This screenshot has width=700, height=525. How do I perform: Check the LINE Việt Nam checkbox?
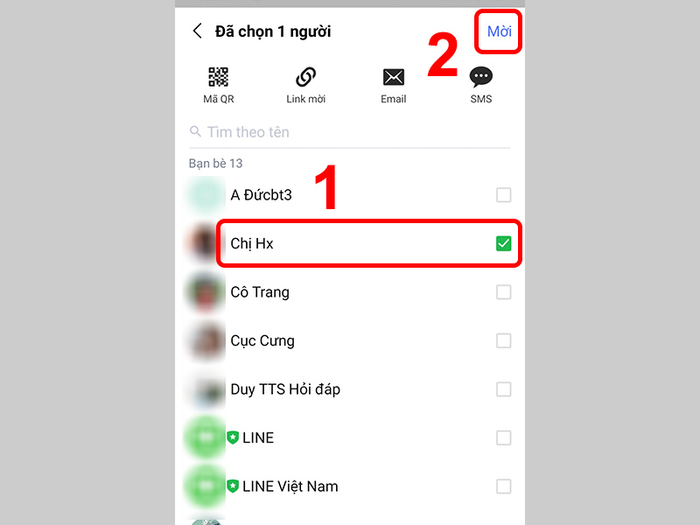[504, 487]
